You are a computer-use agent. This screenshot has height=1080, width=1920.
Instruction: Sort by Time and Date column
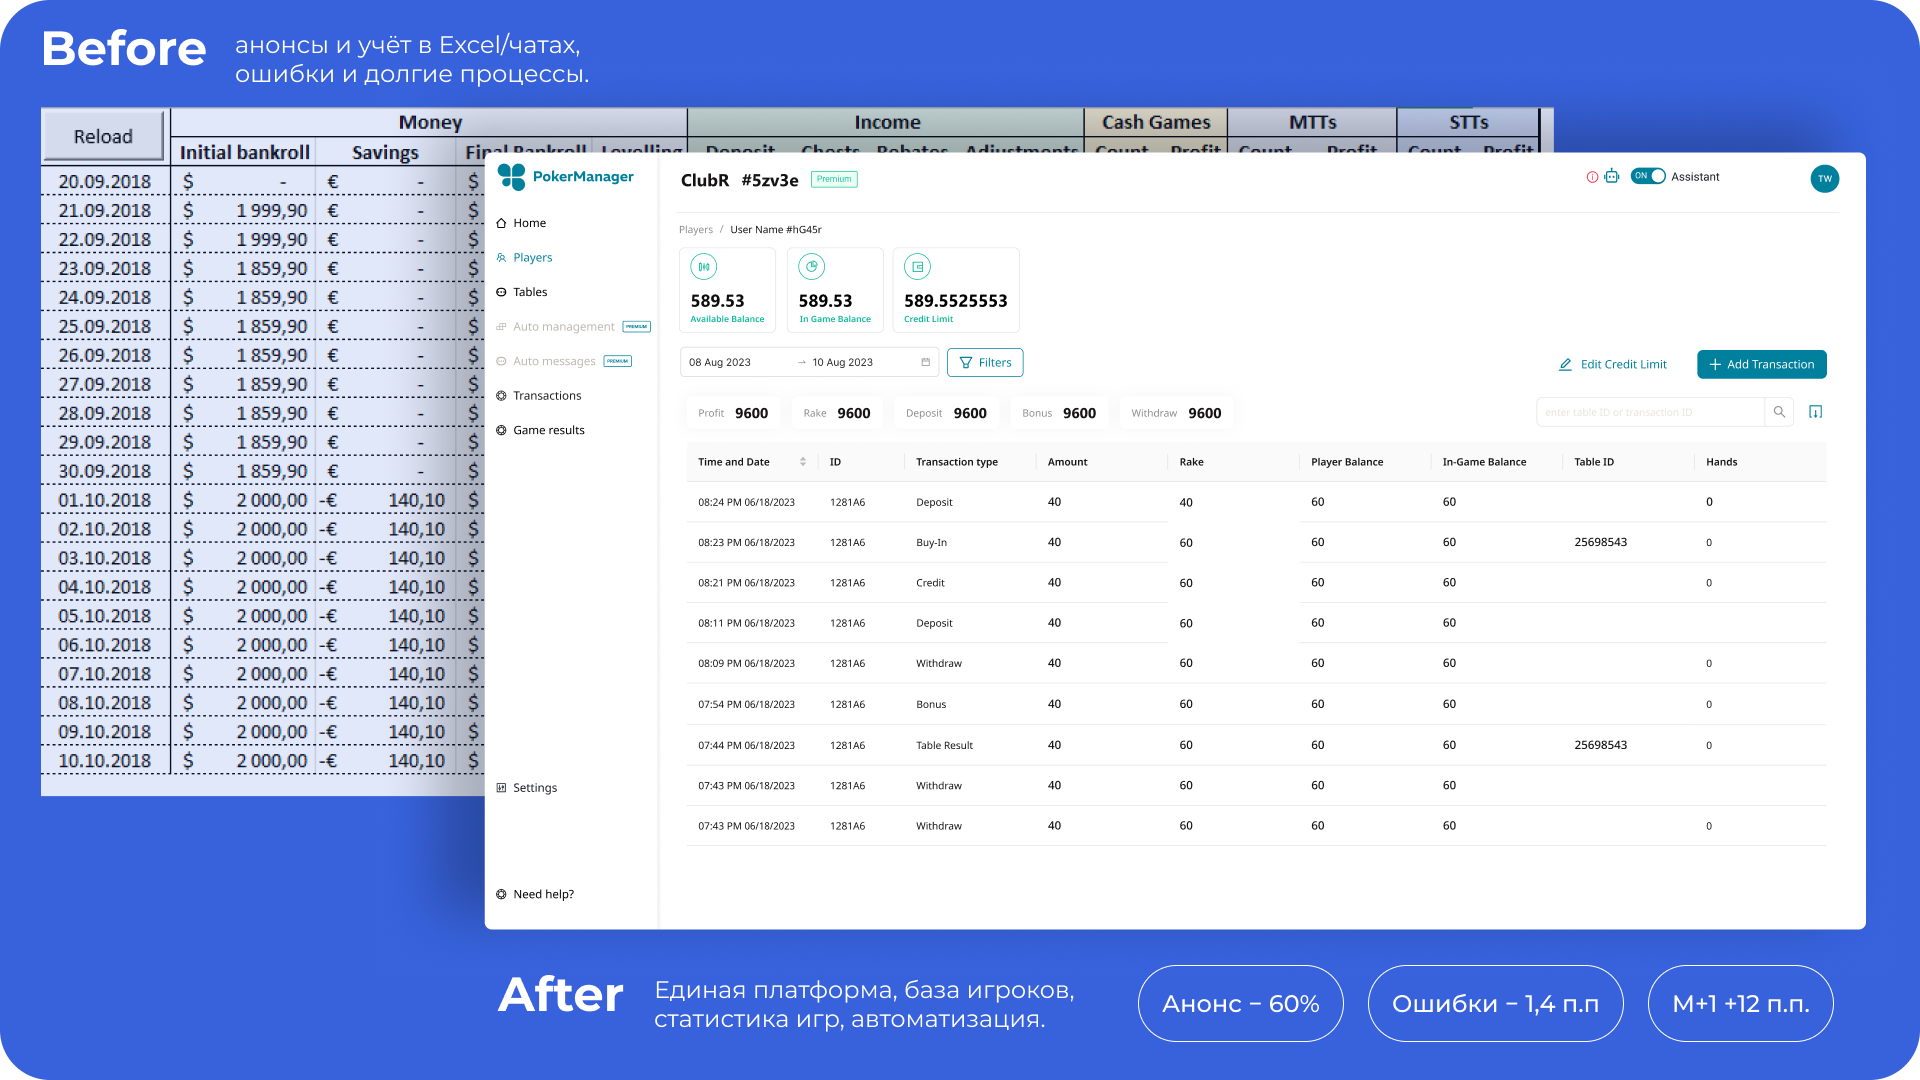tap(802, 462)
